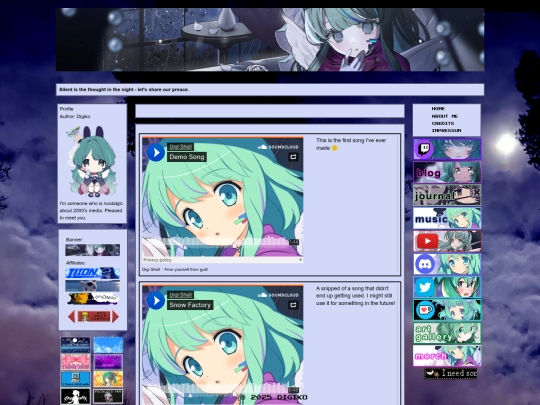Open the Ko-fi banner link

pos(447,310)
